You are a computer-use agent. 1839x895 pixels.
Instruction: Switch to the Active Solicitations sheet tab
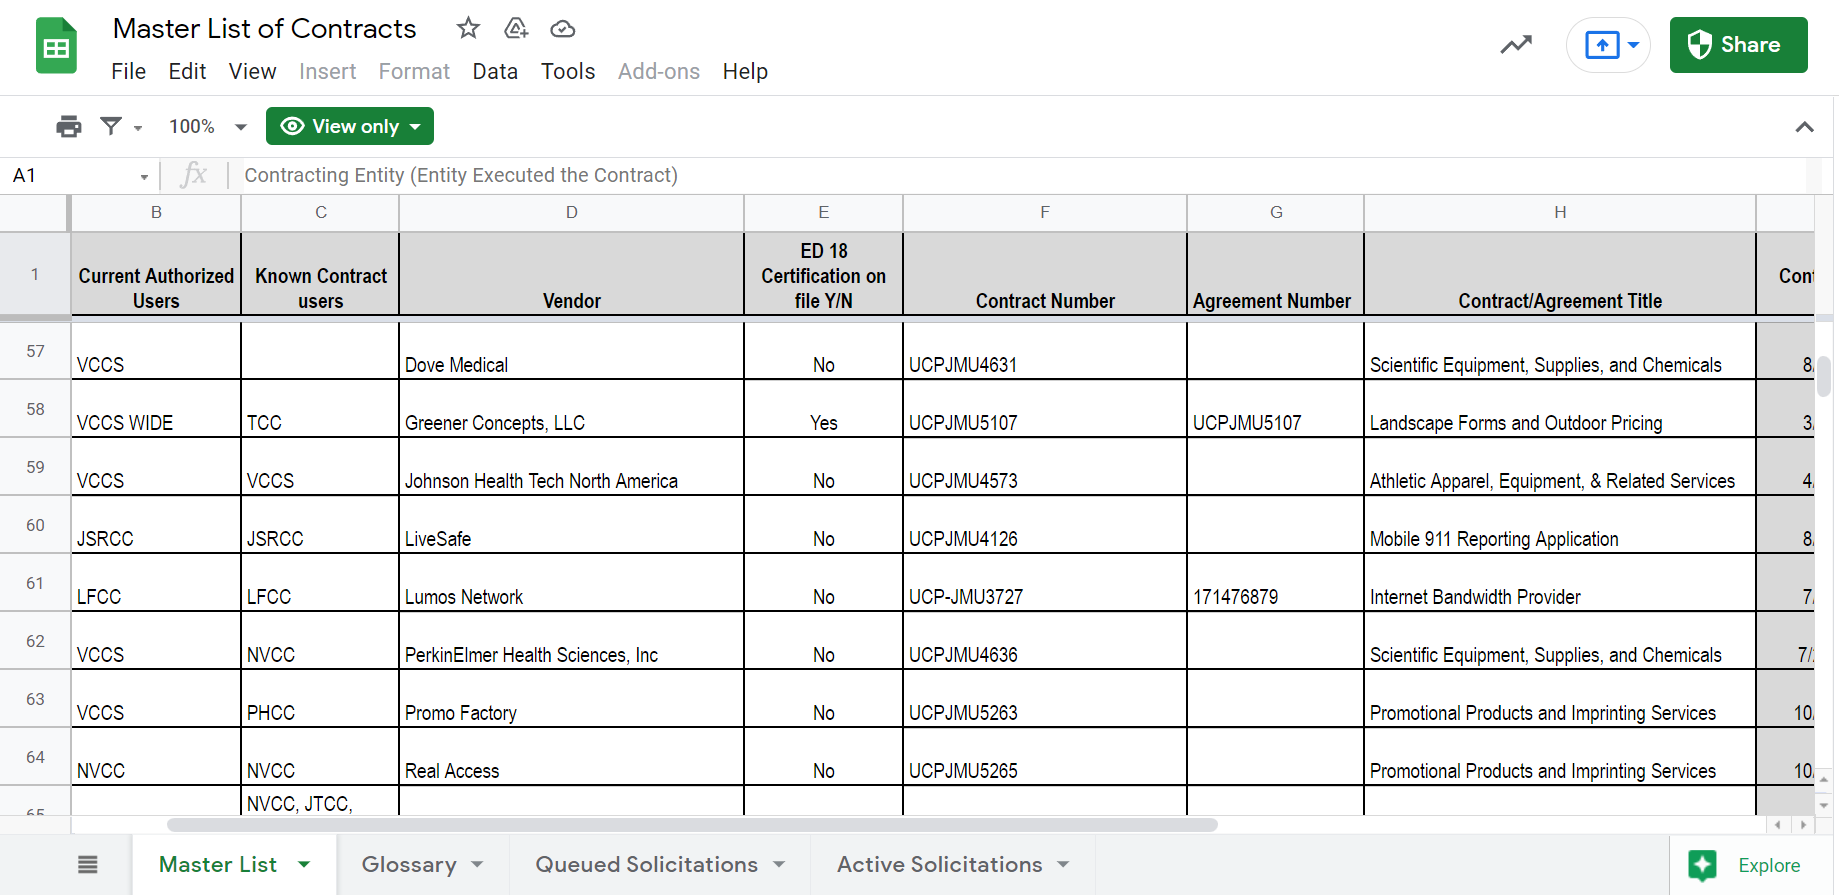(939, 864)
